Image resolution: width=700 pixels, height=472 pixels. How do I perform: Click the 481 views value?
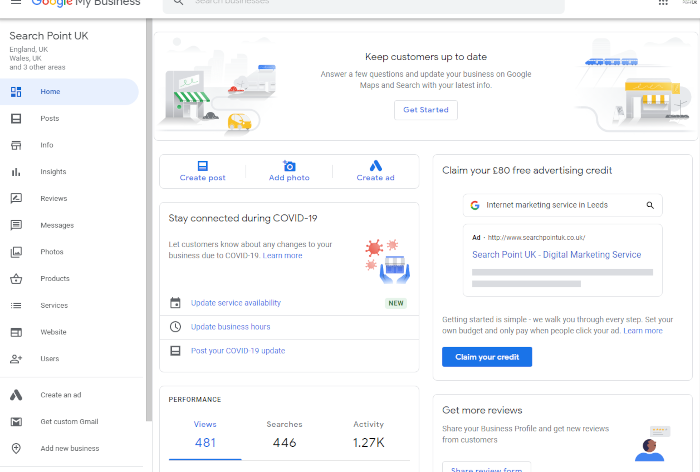click(x=205, y=443)
